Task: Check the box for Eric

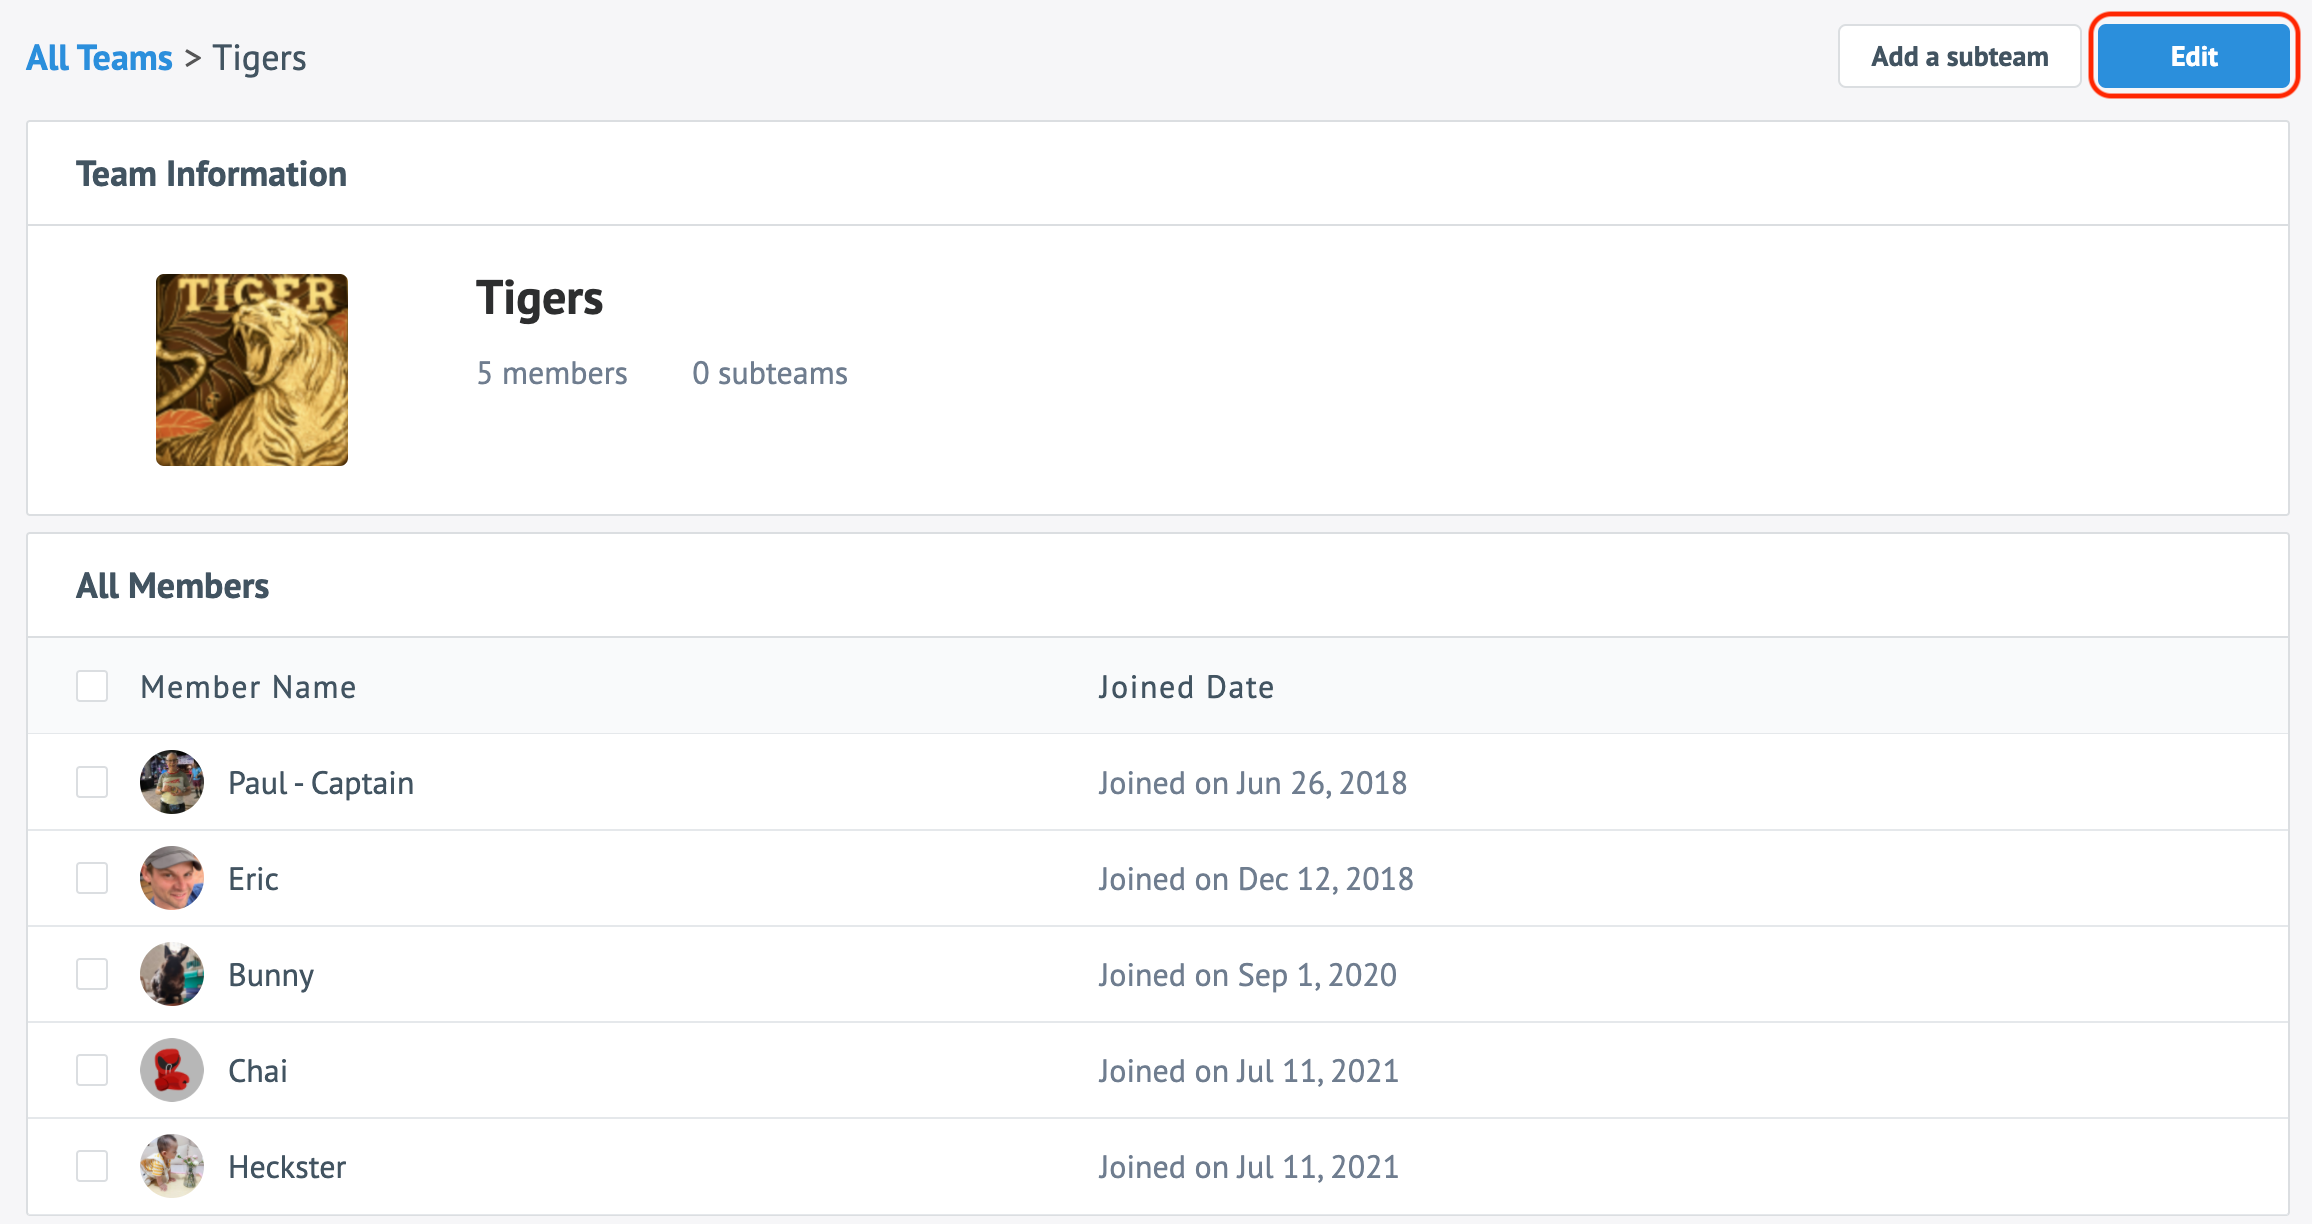Action: [x=92, y=878]
